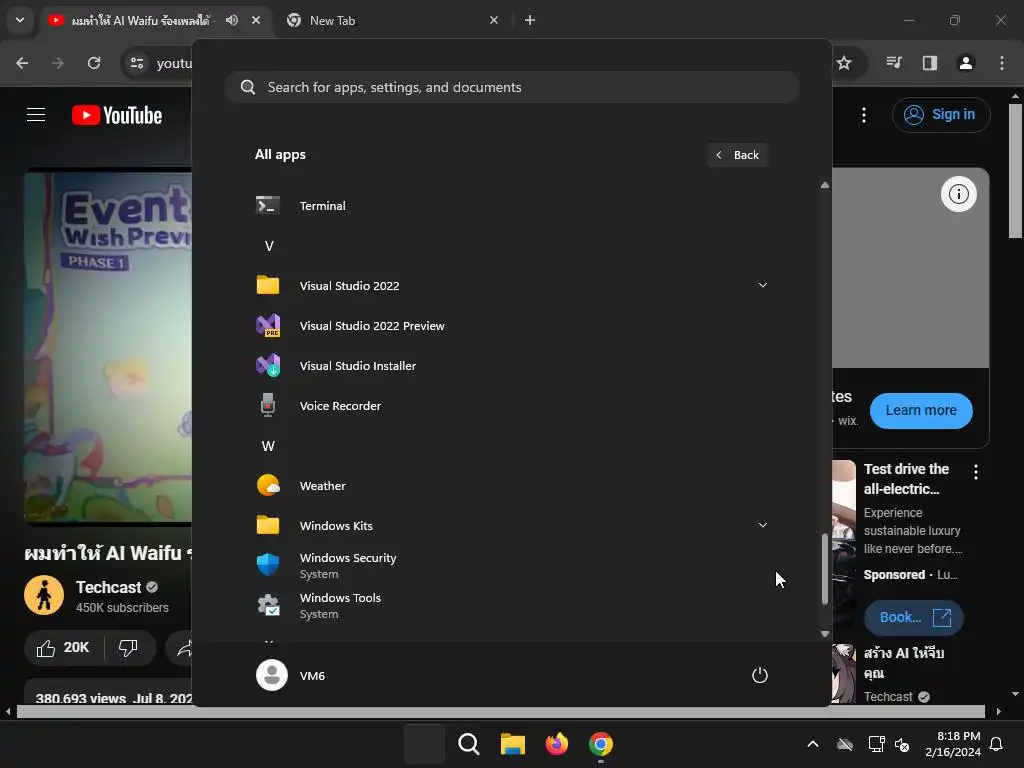Focus the Start menu search box
Image resolution: width=1024 pixels, height=768 pixels.
click(511, 87)
